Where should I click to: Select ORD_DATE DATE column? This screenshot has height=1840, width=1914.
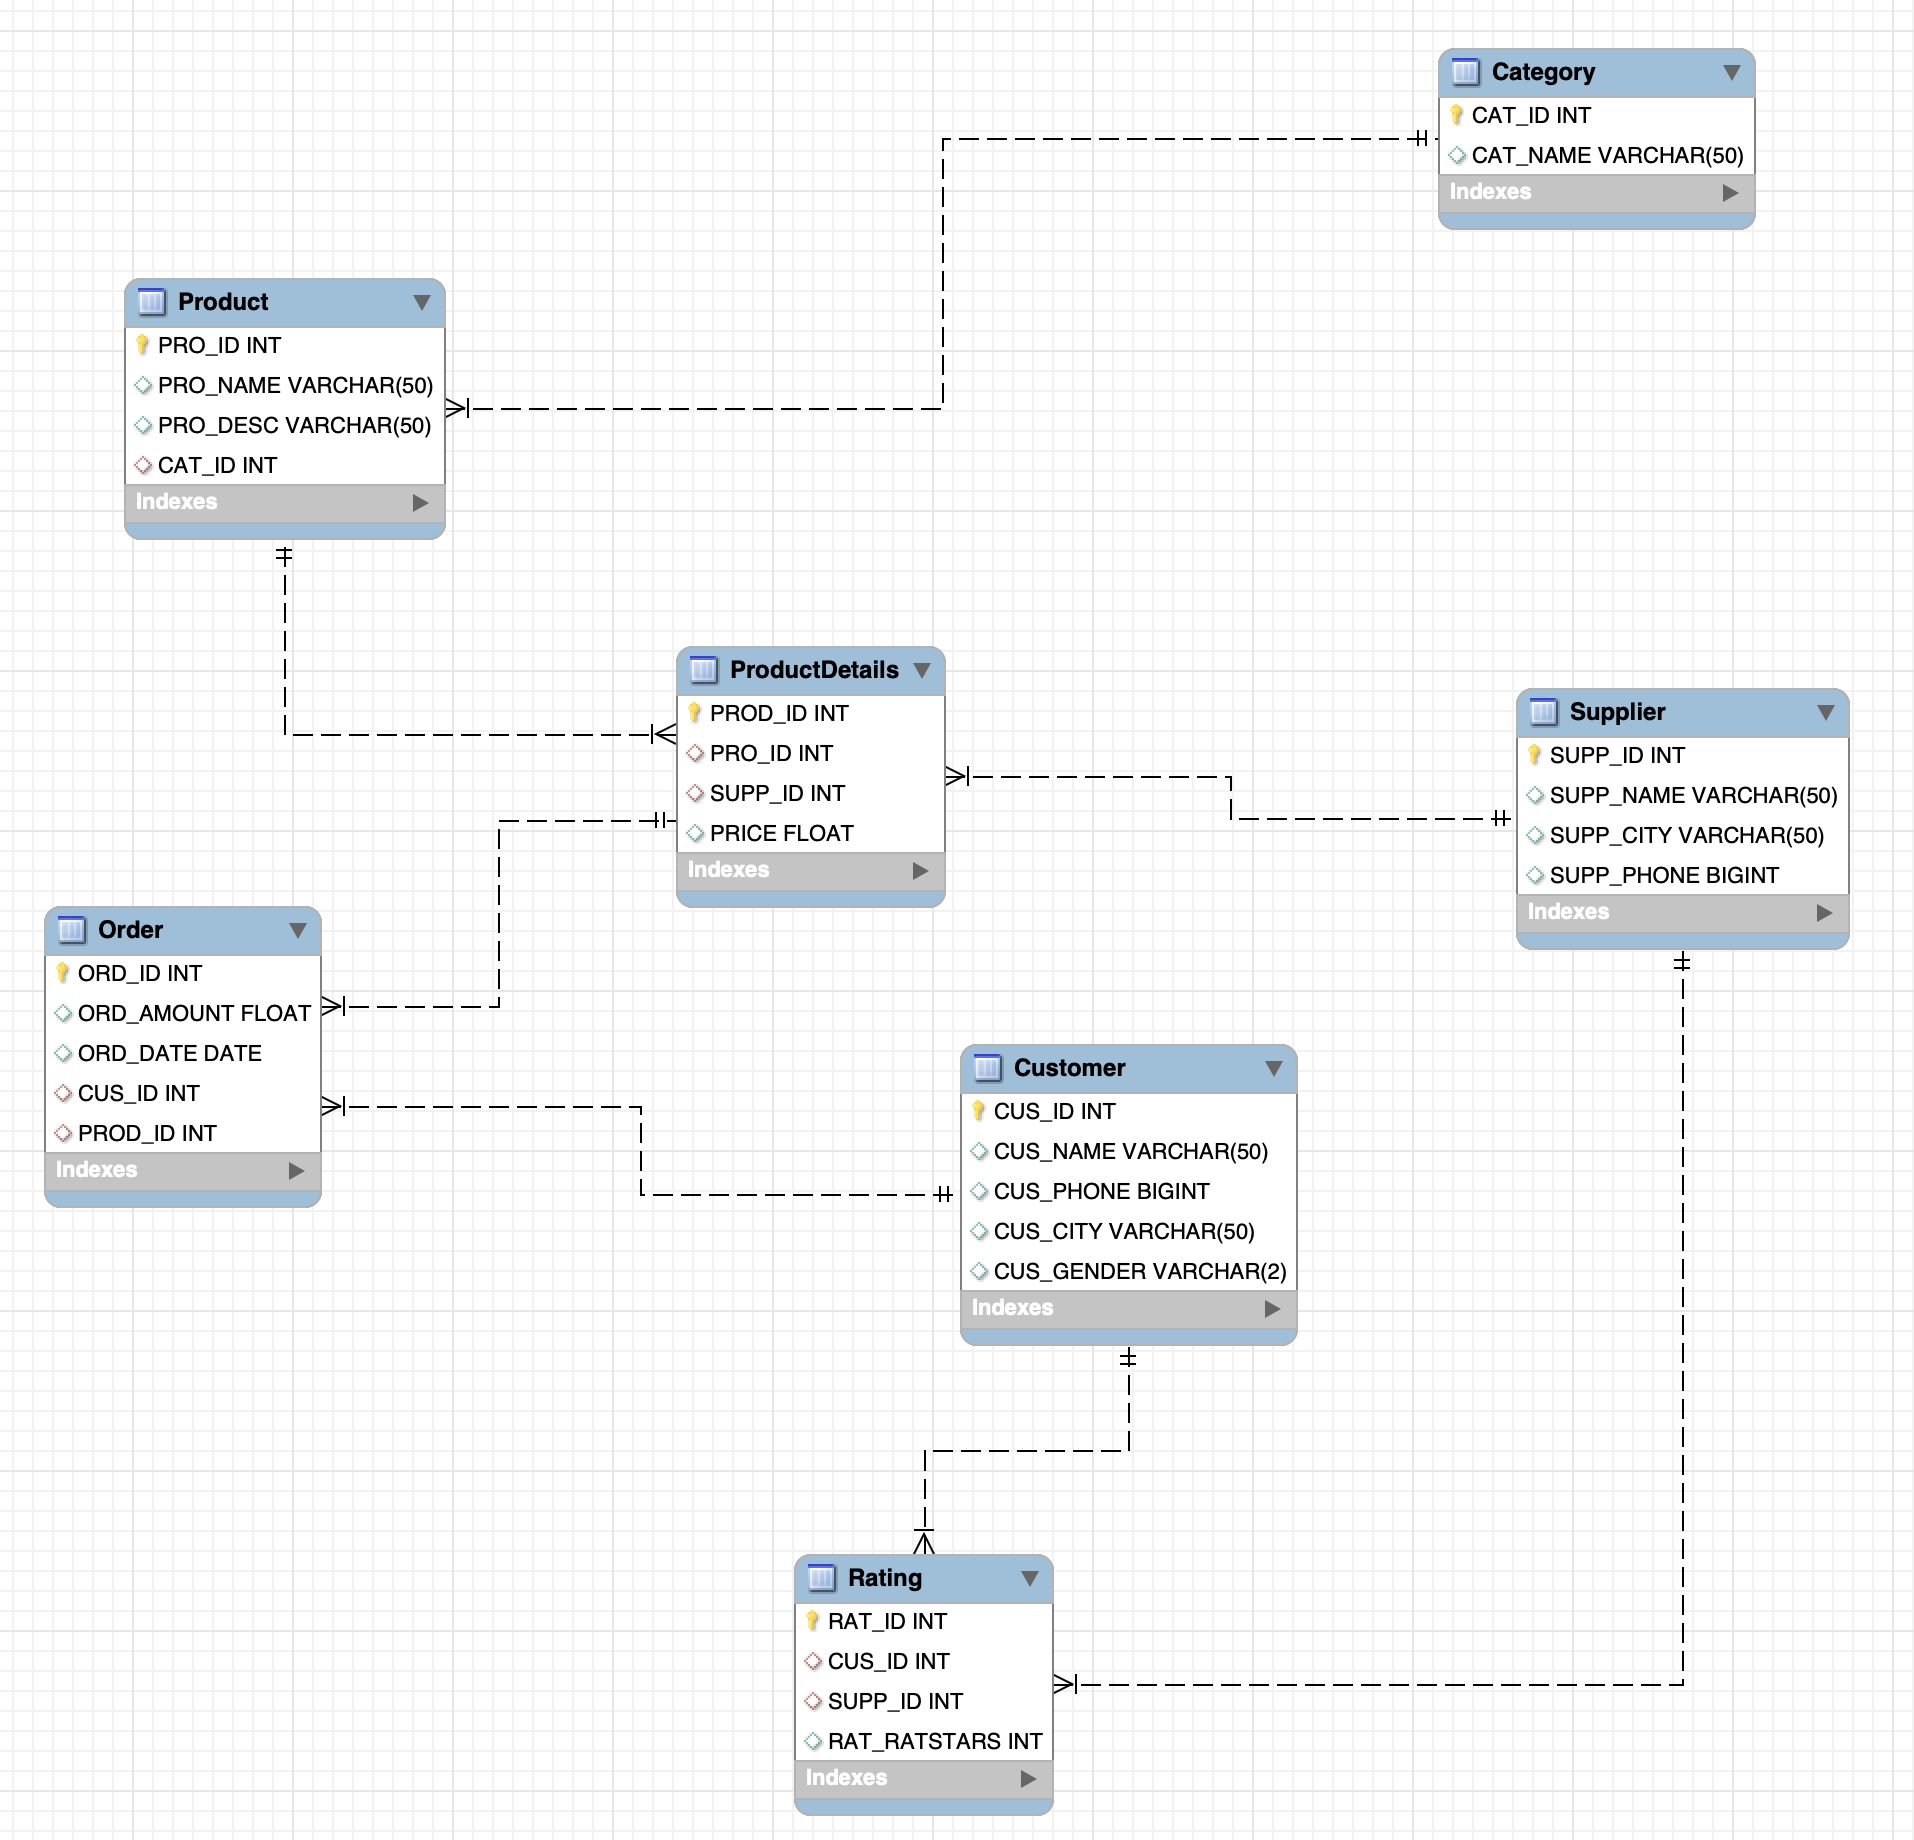click(x=183, y=1053)
